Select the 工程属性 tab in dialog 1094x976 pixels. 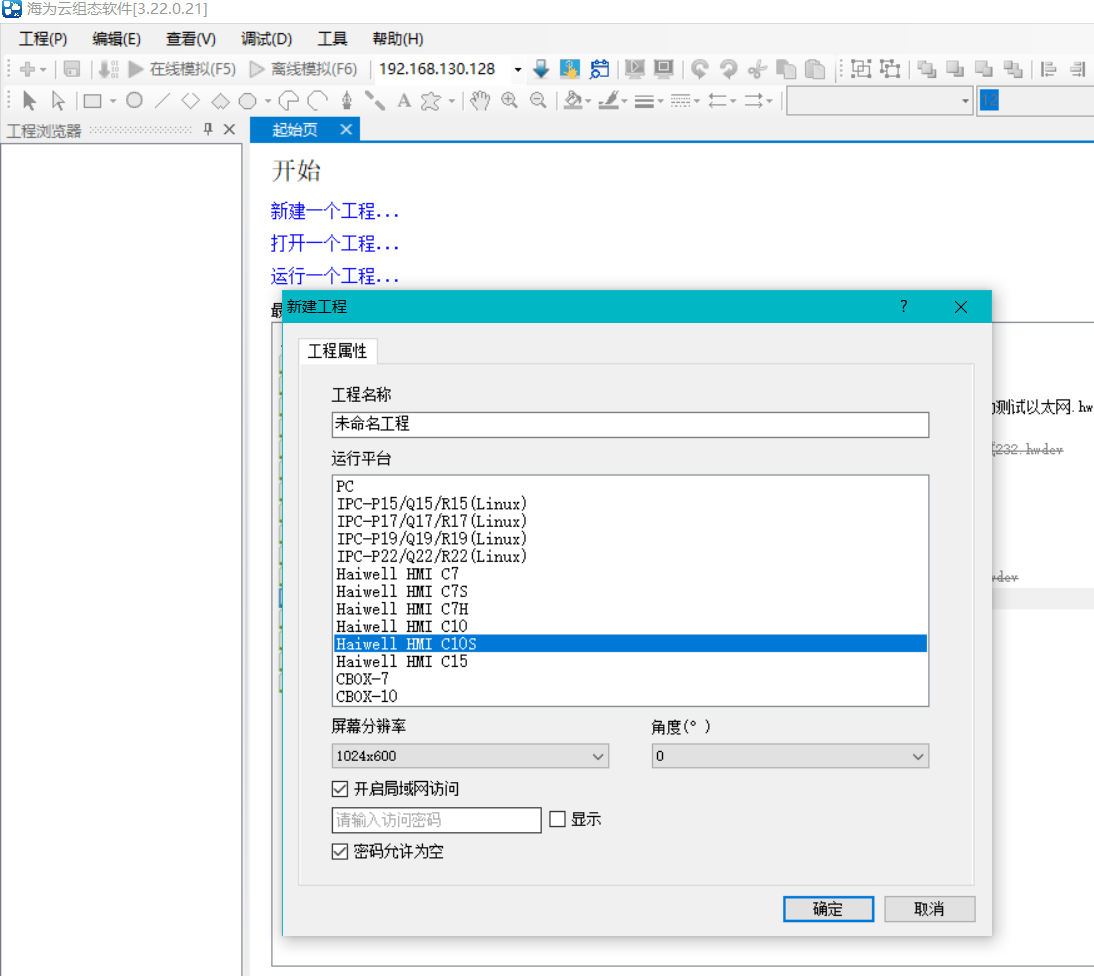pyautogui.click(x=338, y=351)
